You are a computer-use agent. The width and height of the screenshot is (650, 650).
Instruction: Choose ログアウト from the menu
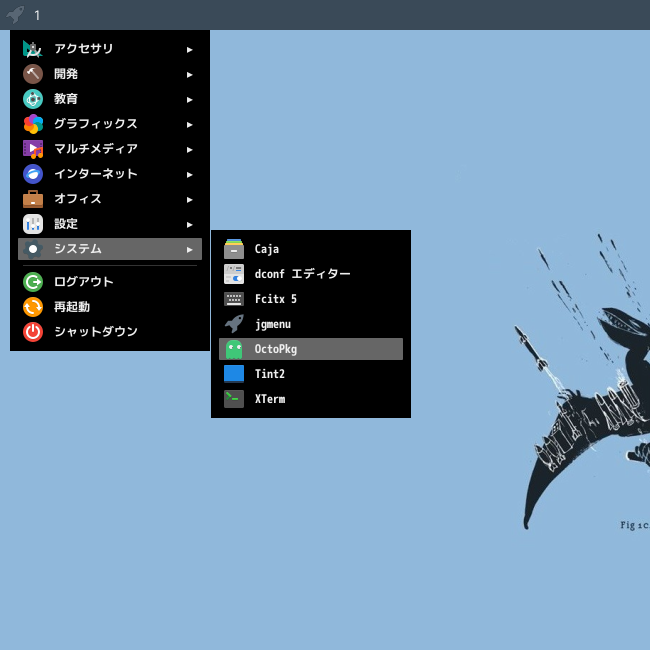point(110,282)
